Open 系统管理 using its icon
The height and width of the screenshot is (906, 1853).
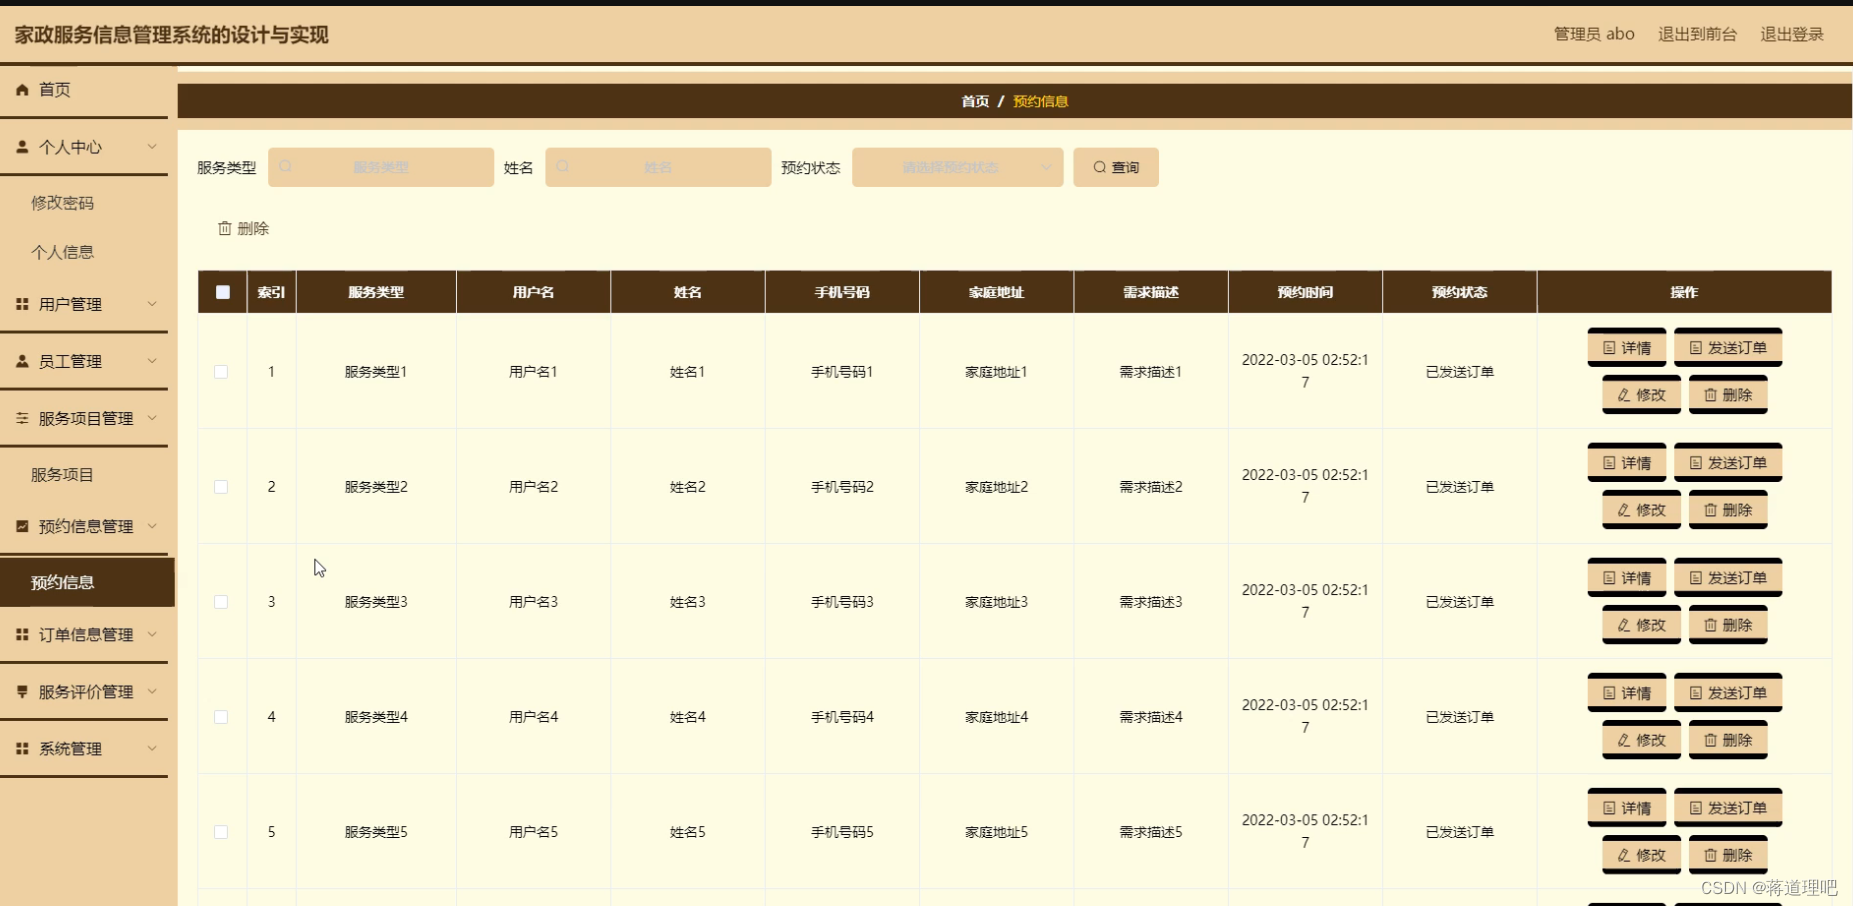21,748
